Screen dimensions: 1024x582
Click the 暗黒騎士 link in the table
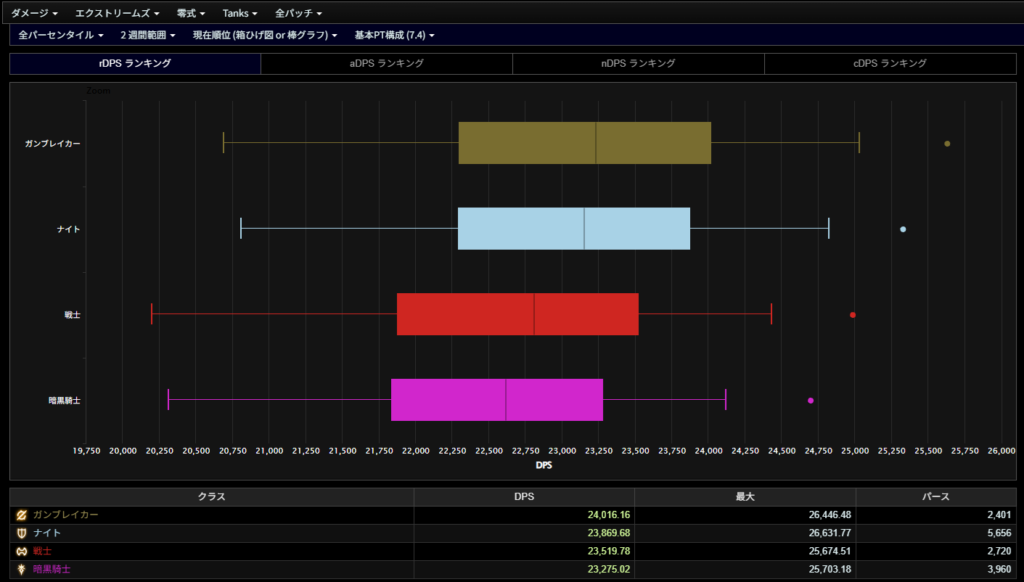[x=52, y=569]
